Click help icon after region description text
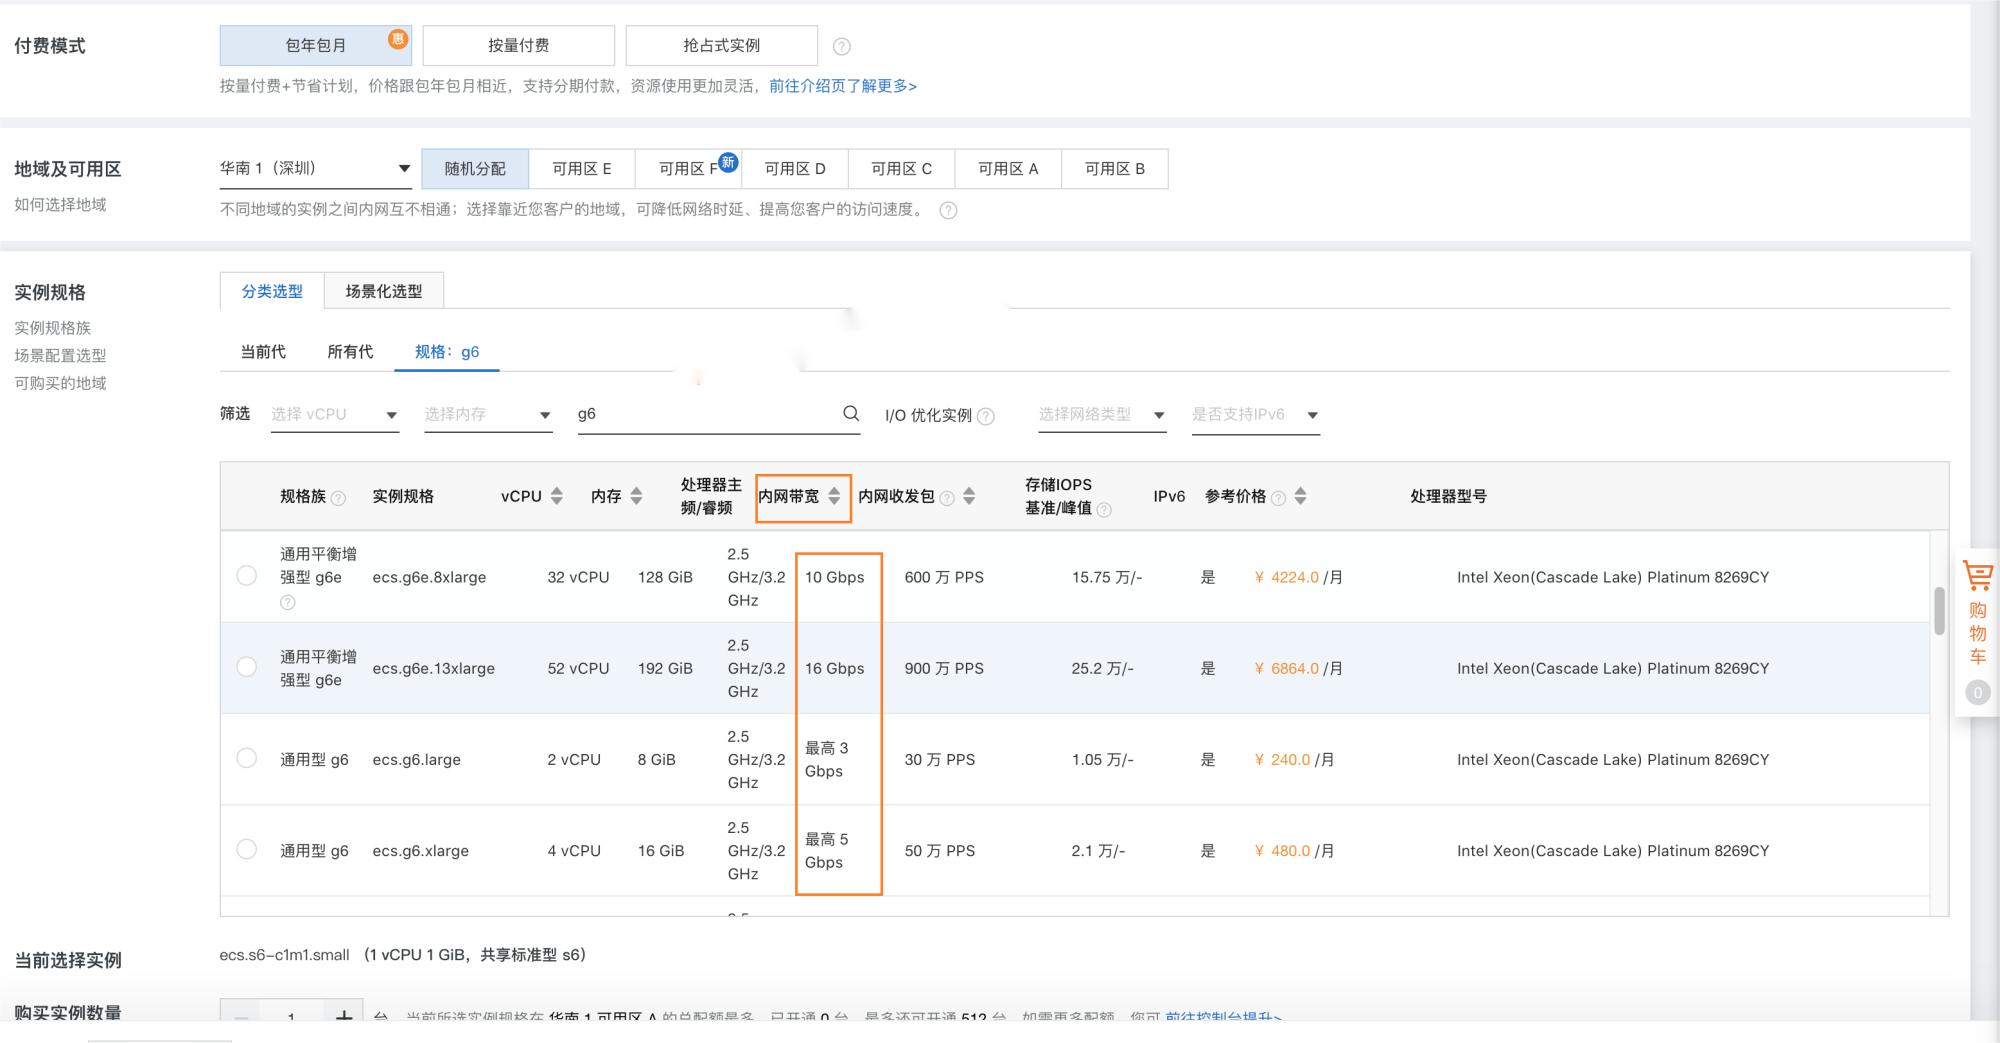The width and height of the screenshot is (2000, 1043). click(948, 210)
